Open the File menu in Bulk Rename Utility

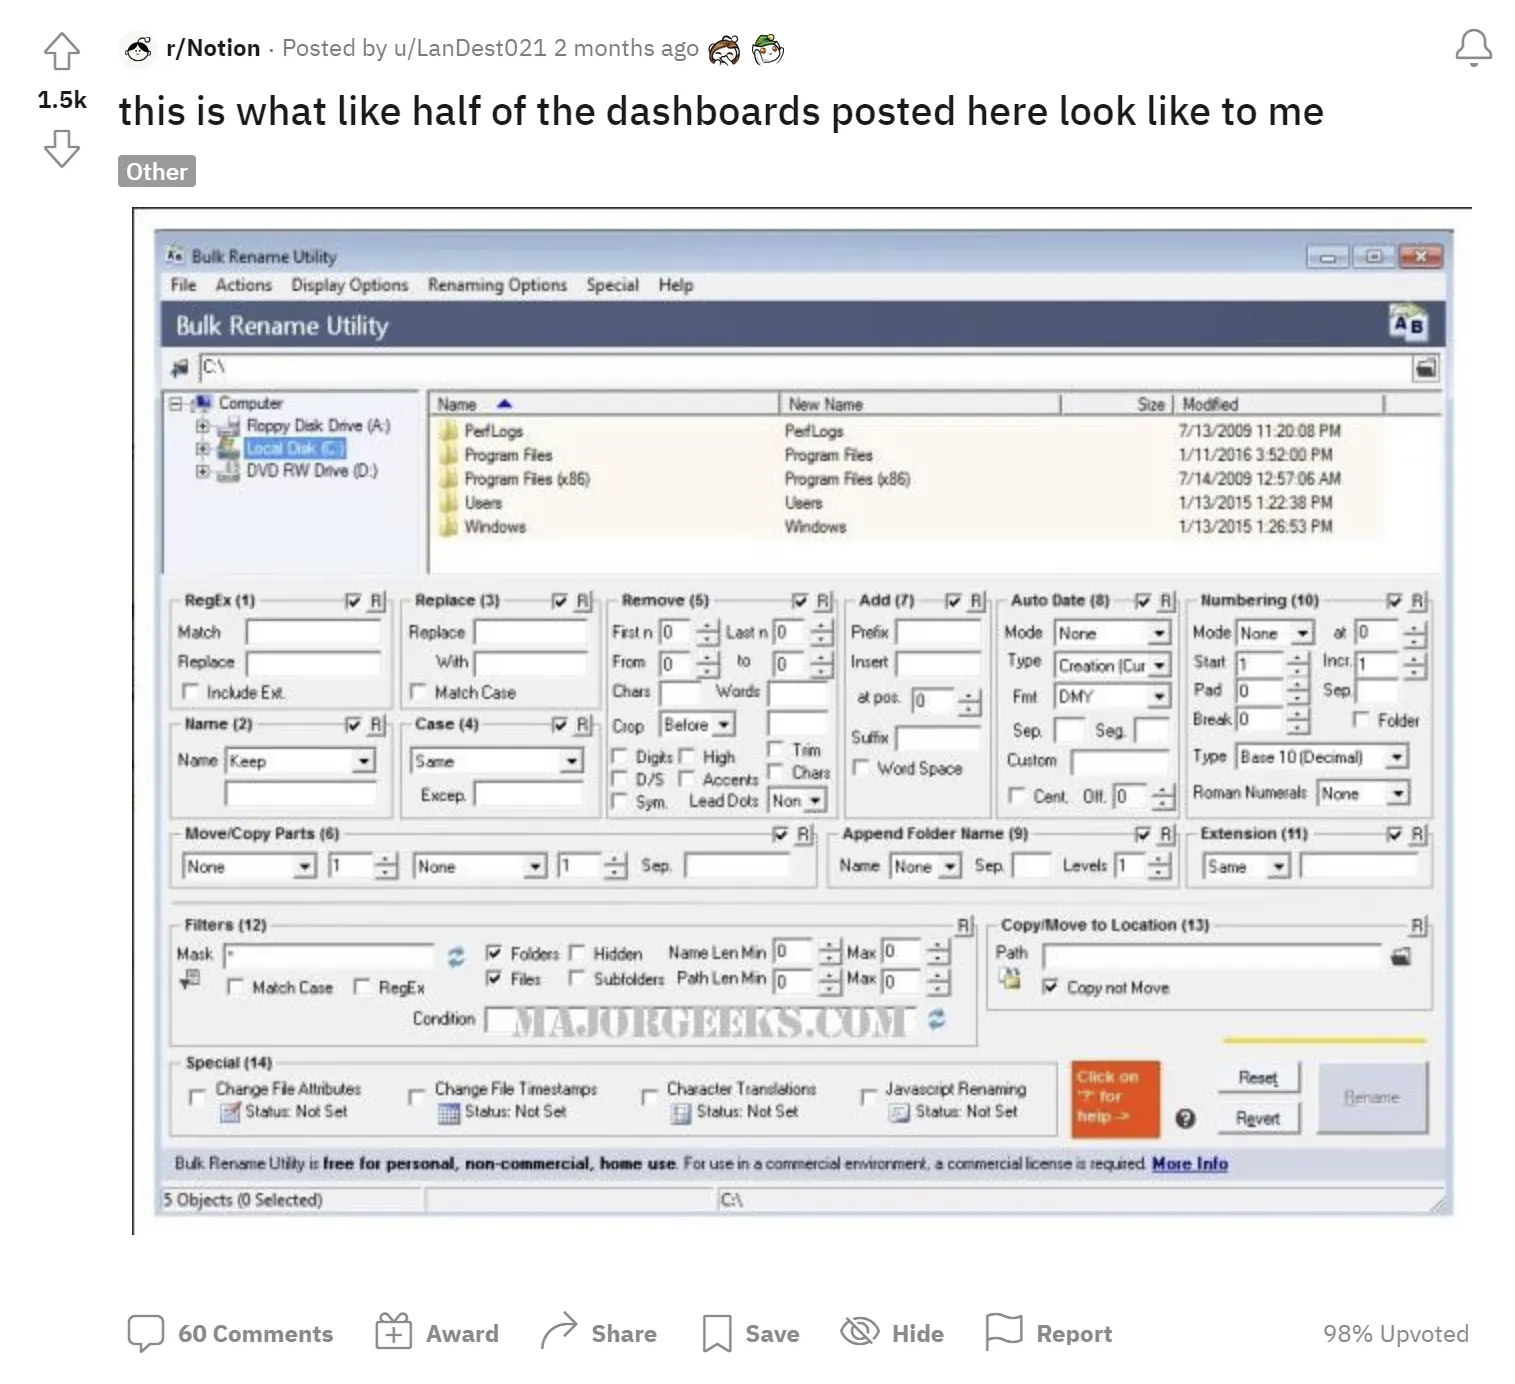[183, 285]
